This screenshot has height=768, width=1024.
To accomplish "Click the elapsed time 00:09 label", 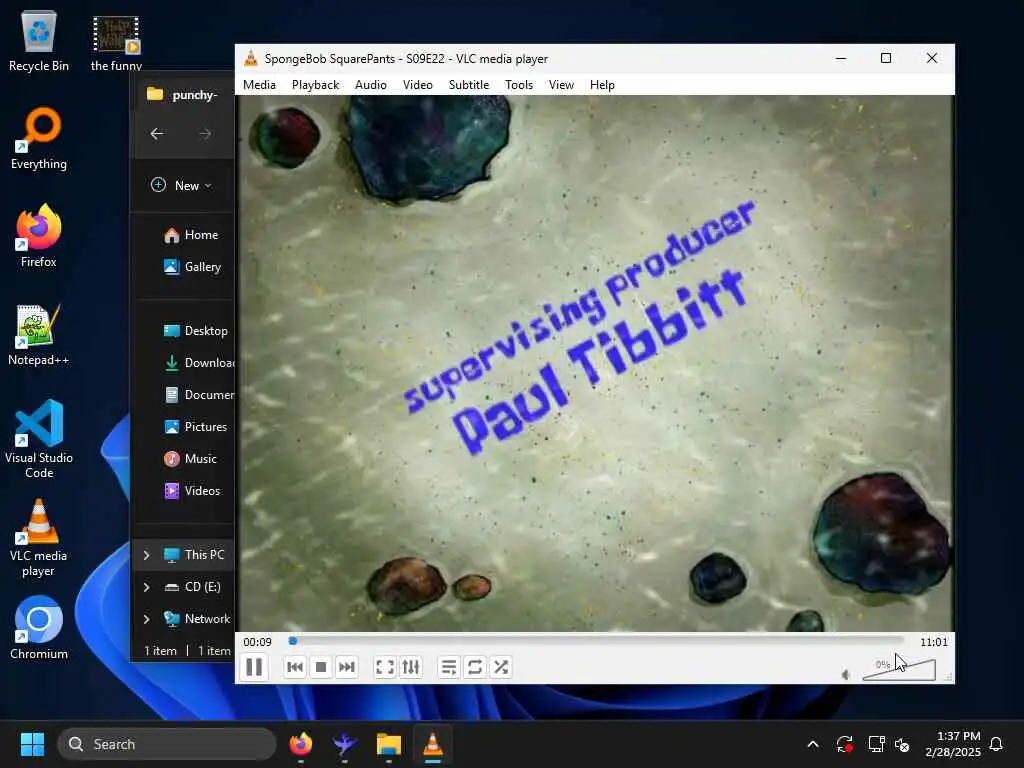I will (257, 642).
